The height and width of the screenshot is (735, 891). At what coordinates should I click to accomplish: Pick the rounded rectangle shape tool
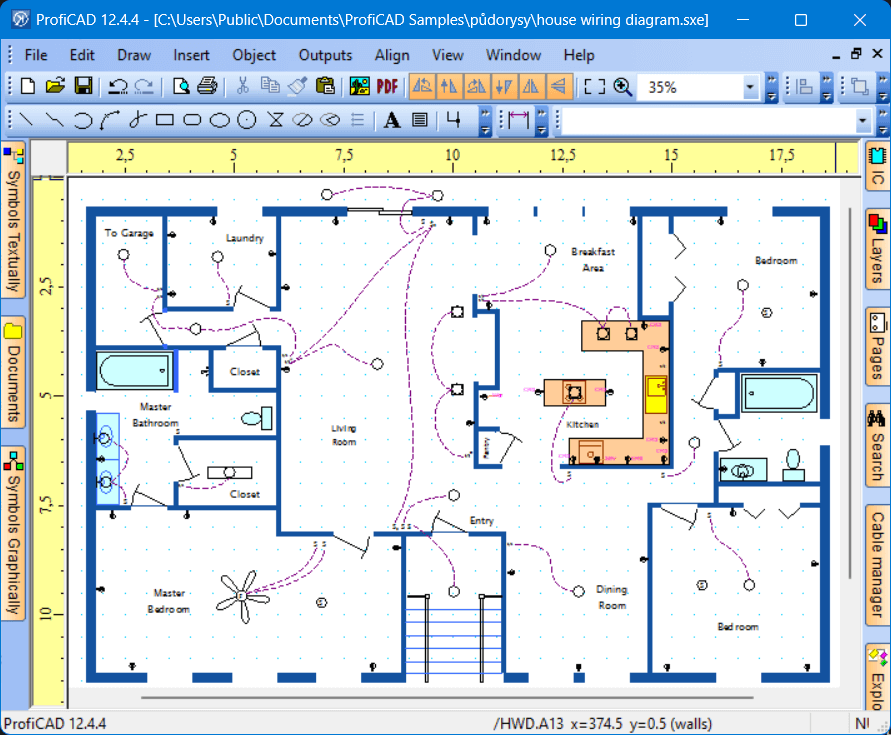[x=193, y=121]
